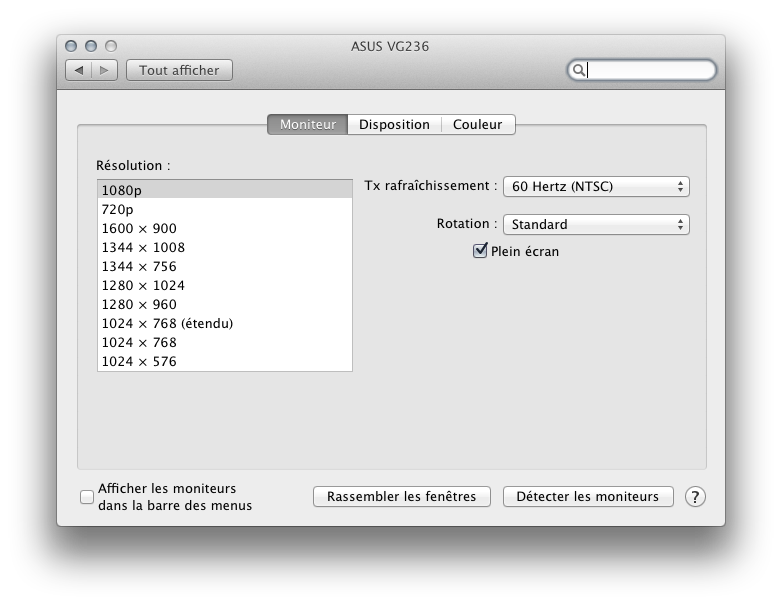Enable Afficher les moniteurs dans la barre des menus
This screenshot has width=782, height=605.
87,497
